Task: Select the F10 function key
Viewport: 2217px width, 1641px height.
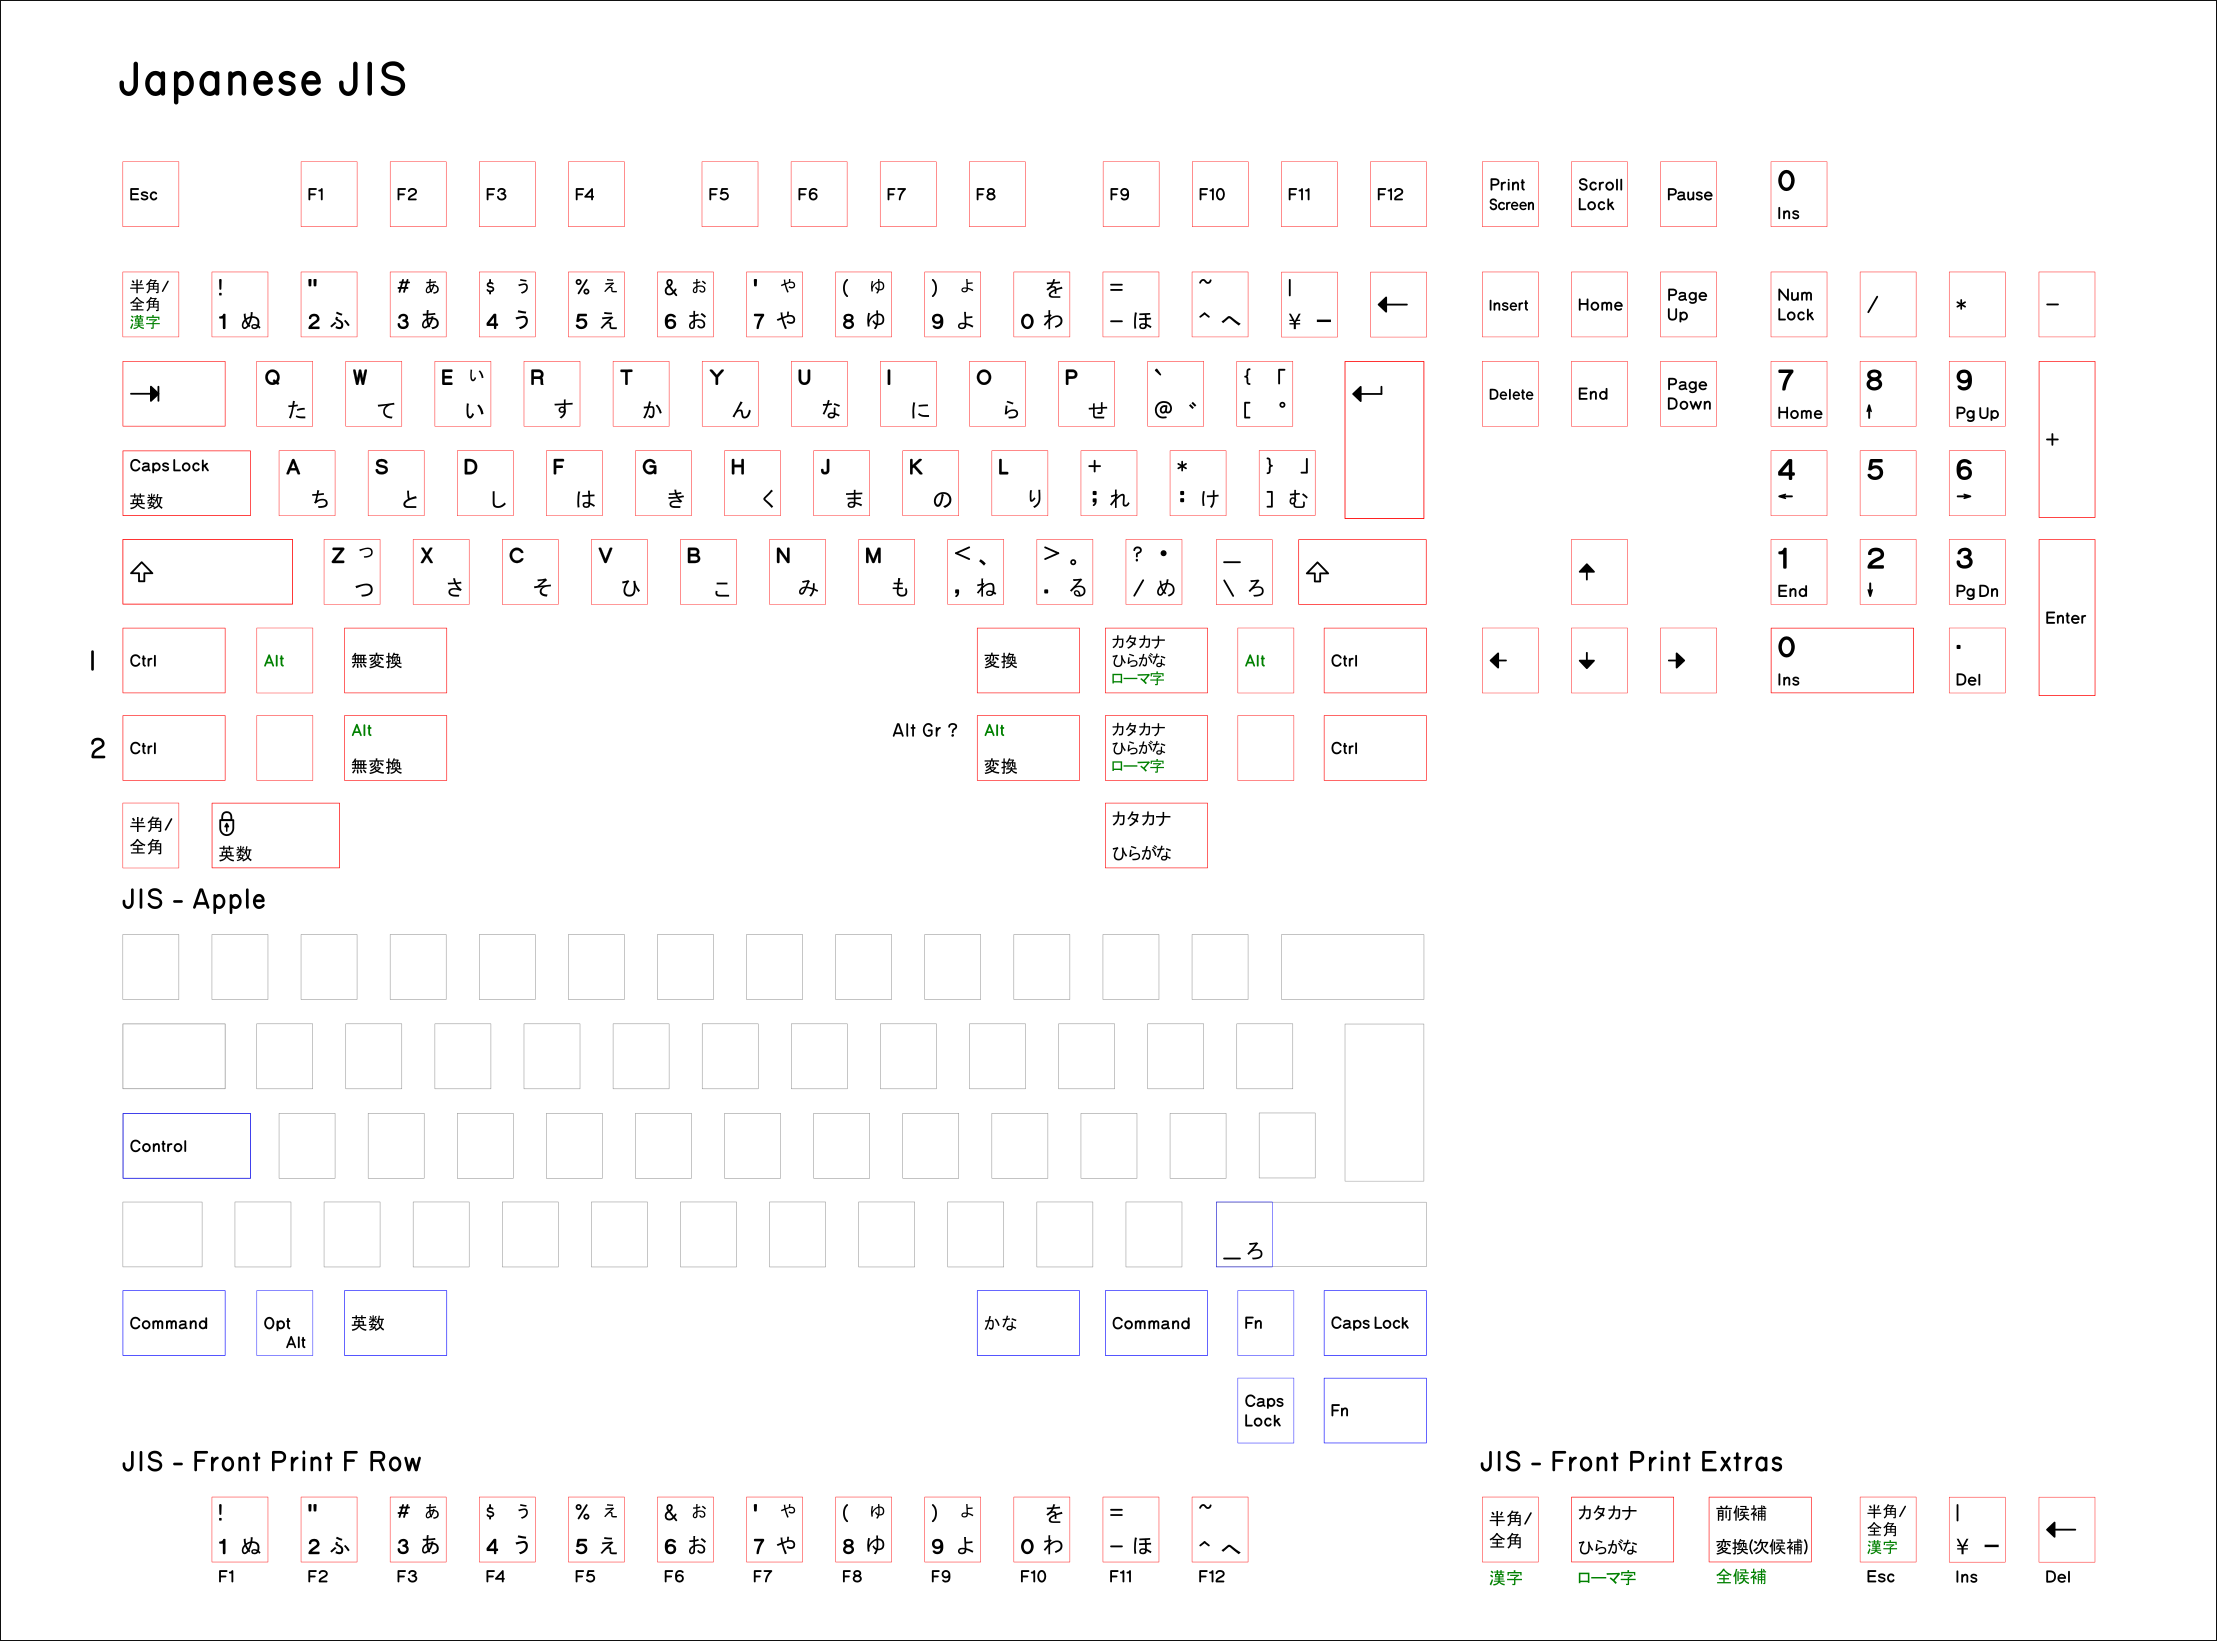Action: (x=1218, y=194)
